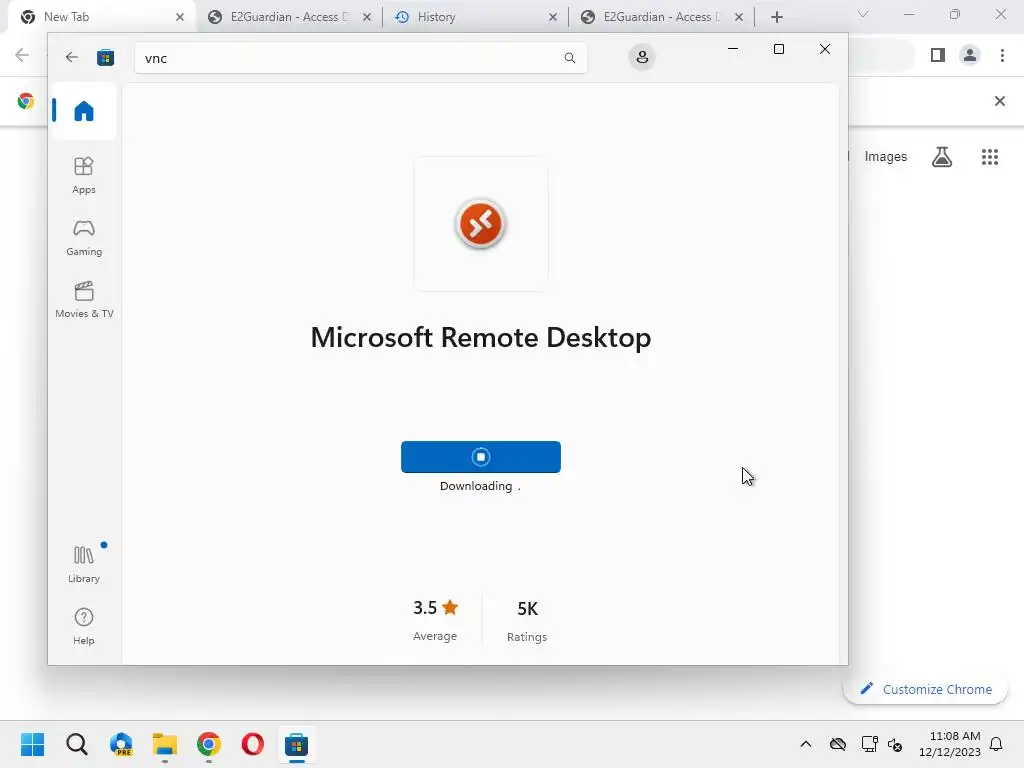Open the Edge Preview browser on taskbar
Screen dimensions: 1024x768
(121, 744)
